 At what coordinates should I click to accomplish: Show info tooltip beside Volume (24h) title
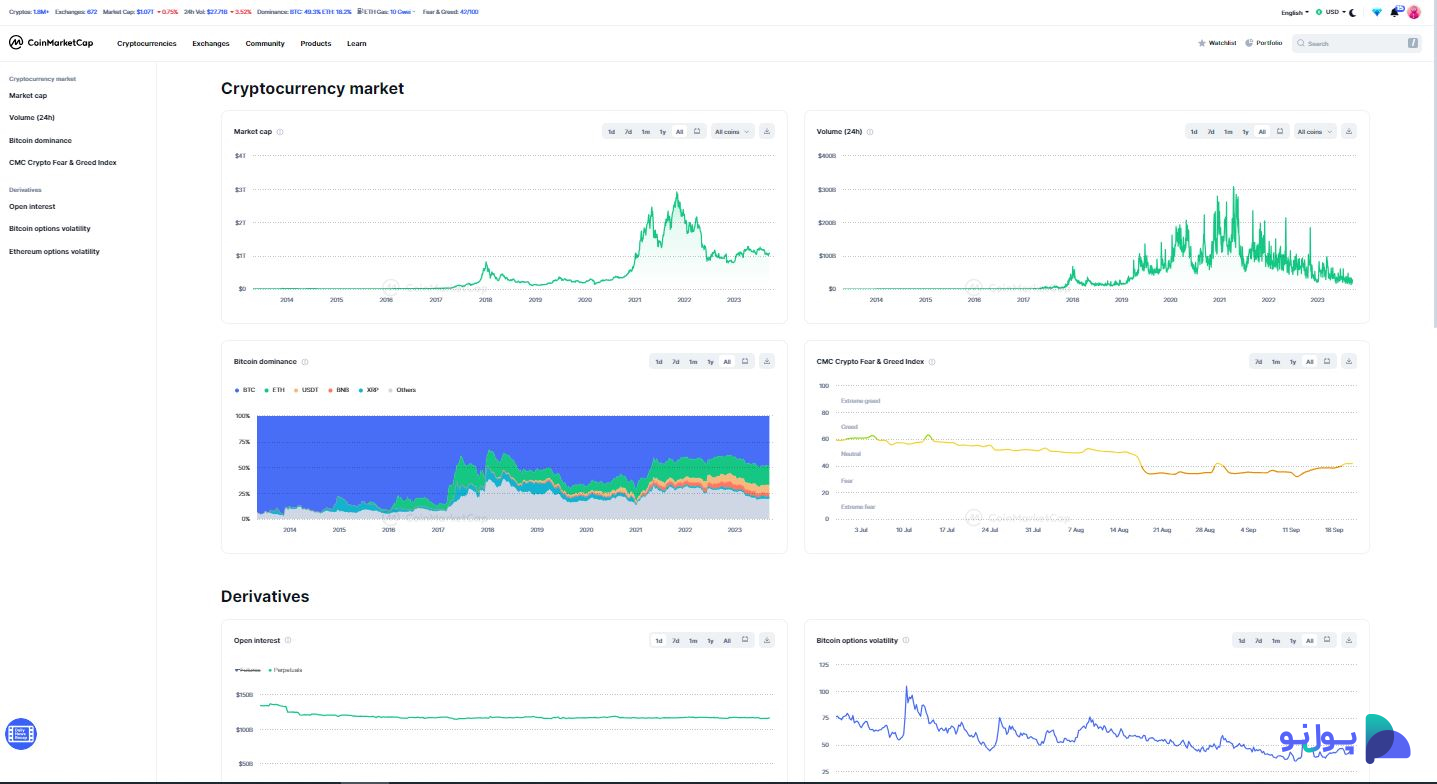point(870,132)
